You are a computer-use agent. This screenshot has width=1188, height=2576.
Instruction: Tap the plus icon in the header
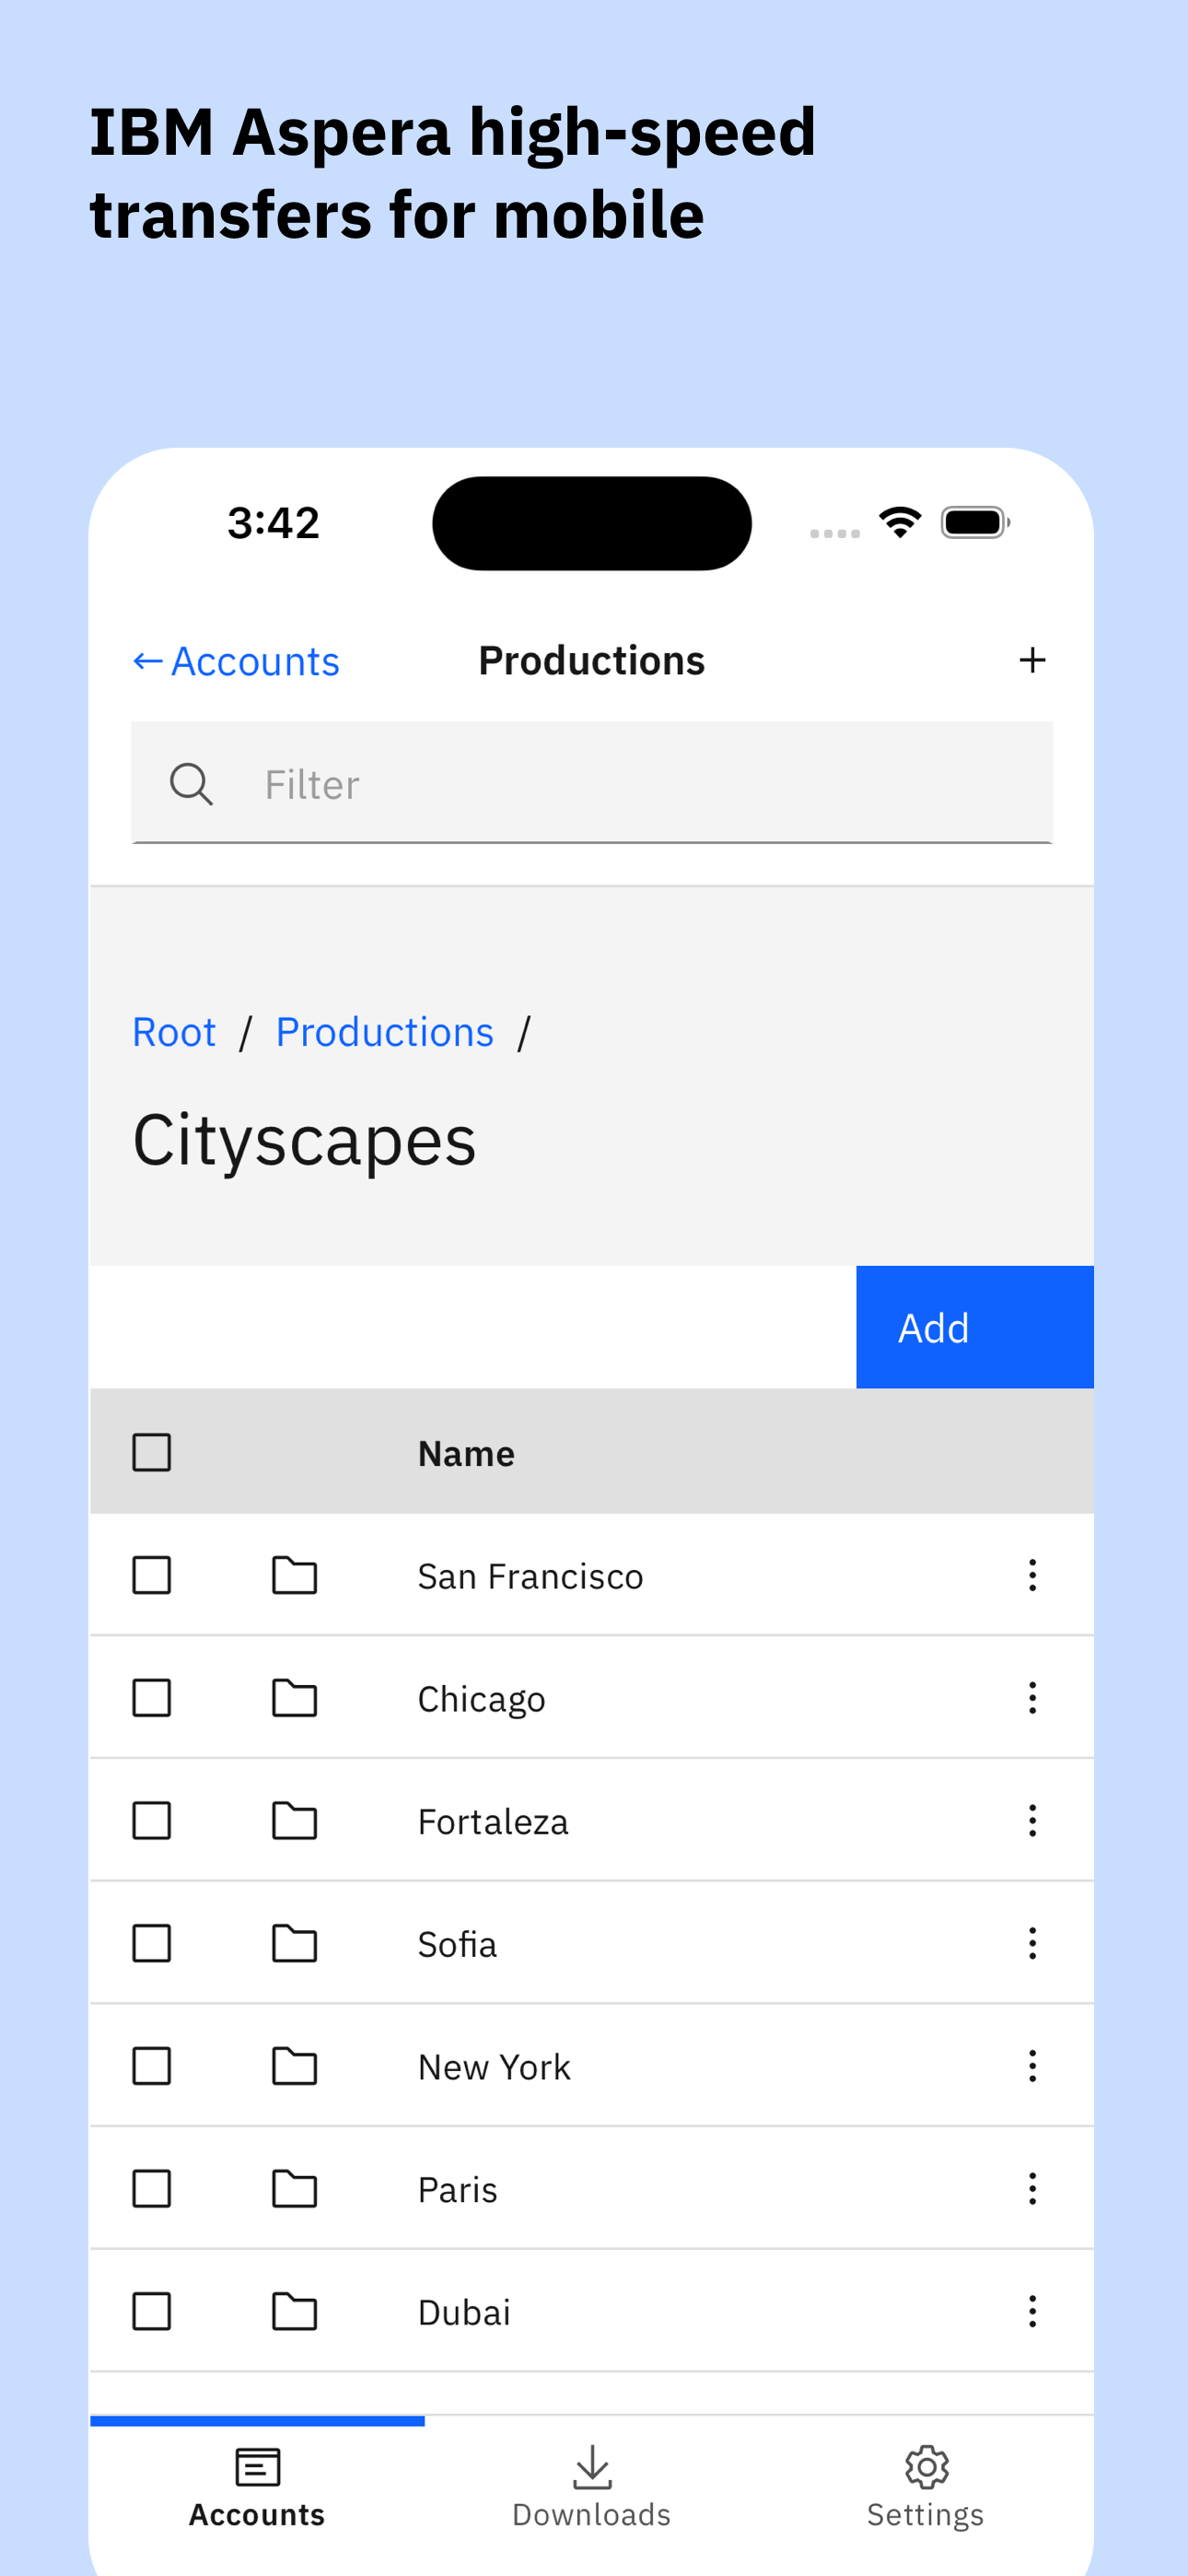point(1032,660)
